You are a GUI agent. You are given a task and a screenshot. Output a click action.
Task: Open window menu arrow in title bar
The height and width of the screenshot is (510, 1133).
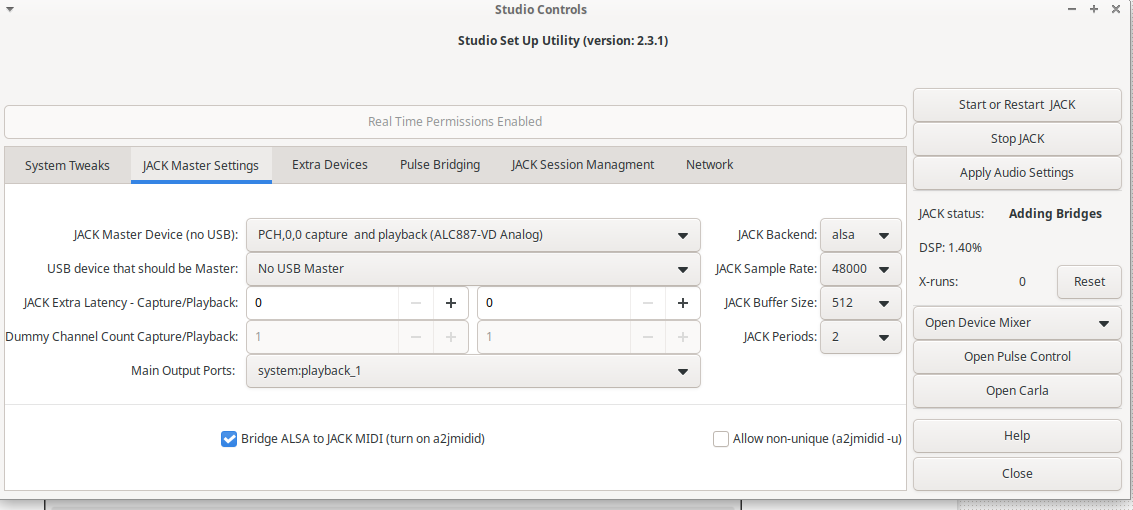(x=10, y=9)
